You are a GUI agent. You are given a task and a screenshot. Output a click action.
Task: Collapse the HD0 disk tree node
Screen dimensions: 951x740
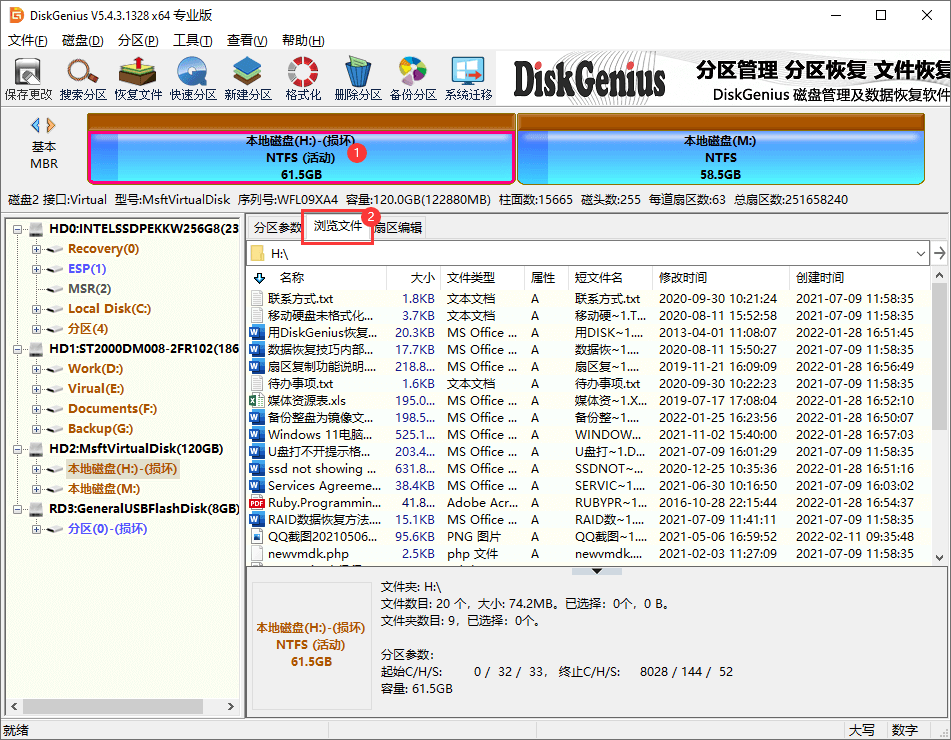18,229
